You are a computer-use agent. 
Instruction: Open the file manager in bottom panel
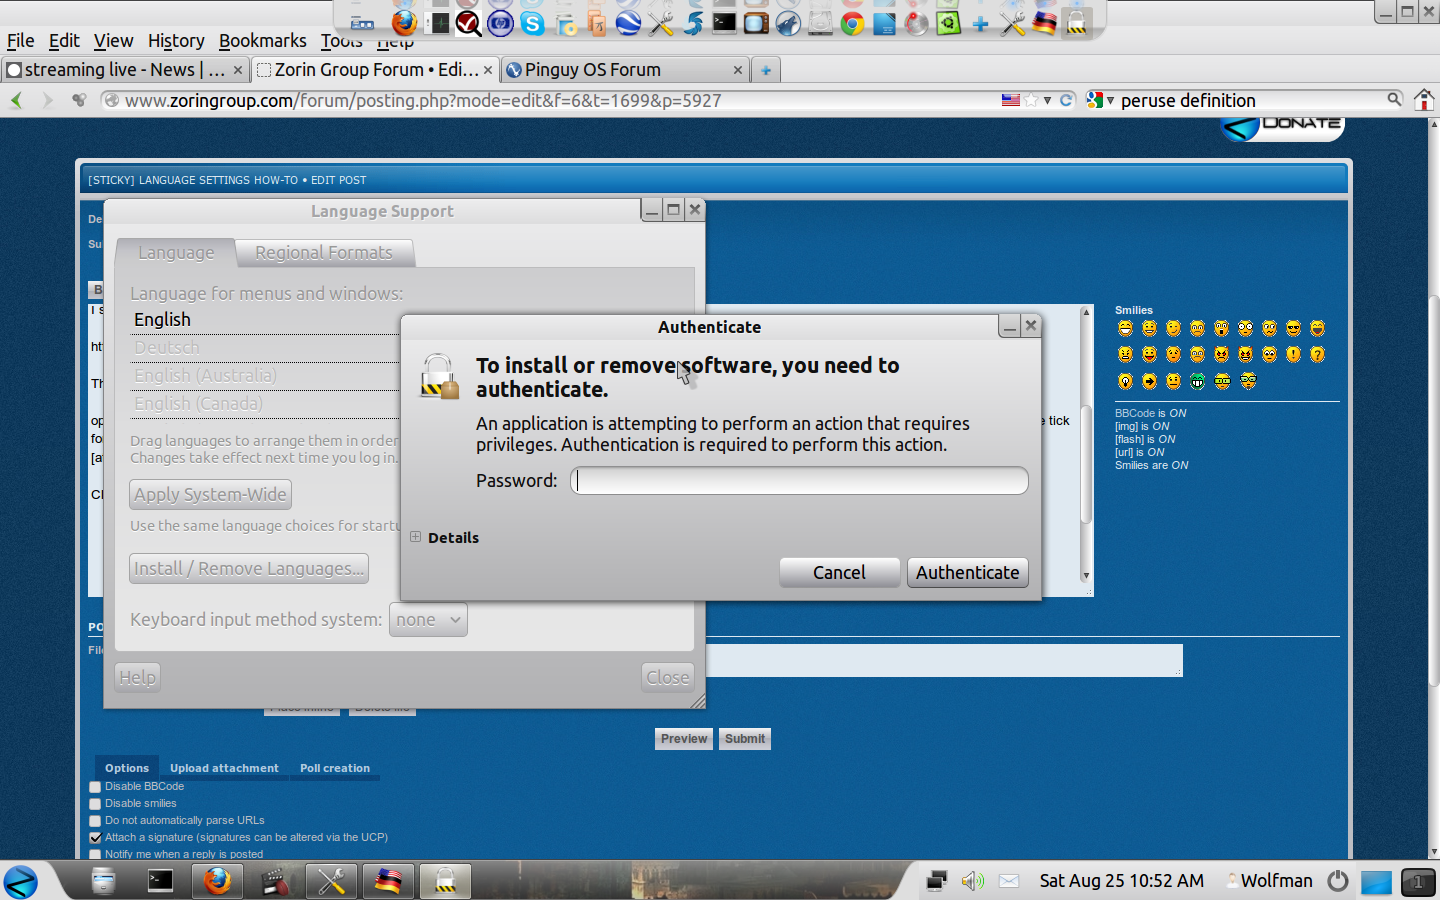point(103,881)
